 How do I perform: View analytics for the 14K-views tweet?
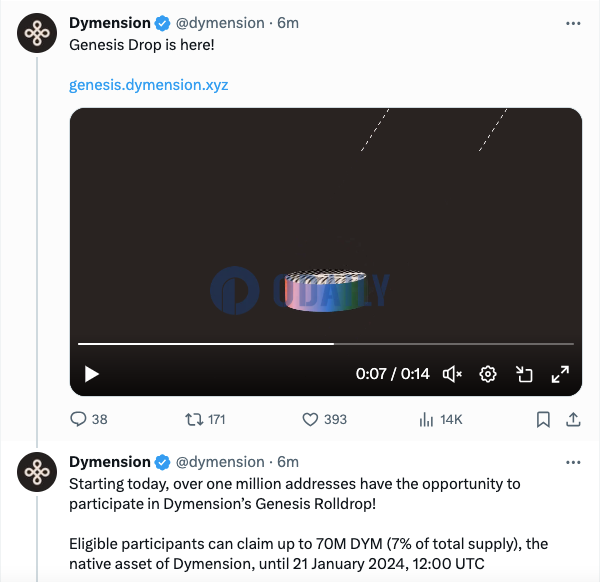441,419
